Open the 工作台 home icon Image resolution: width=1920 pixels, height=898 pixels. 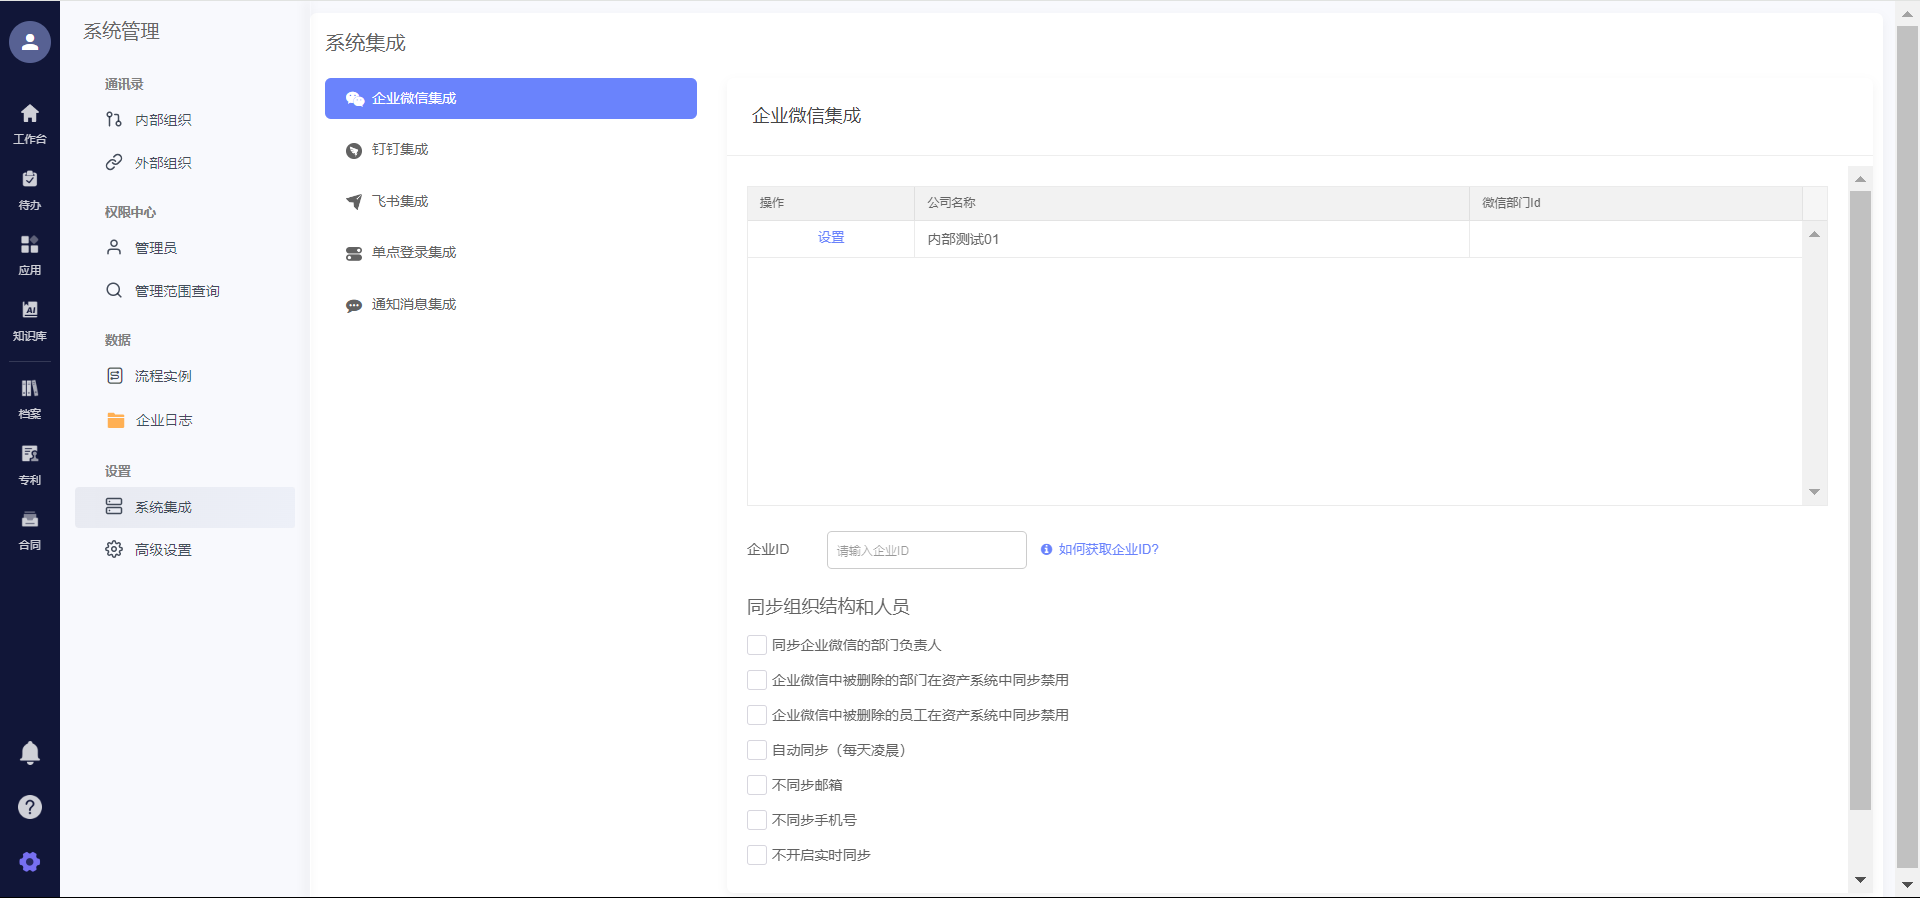(x=30, y=114)
